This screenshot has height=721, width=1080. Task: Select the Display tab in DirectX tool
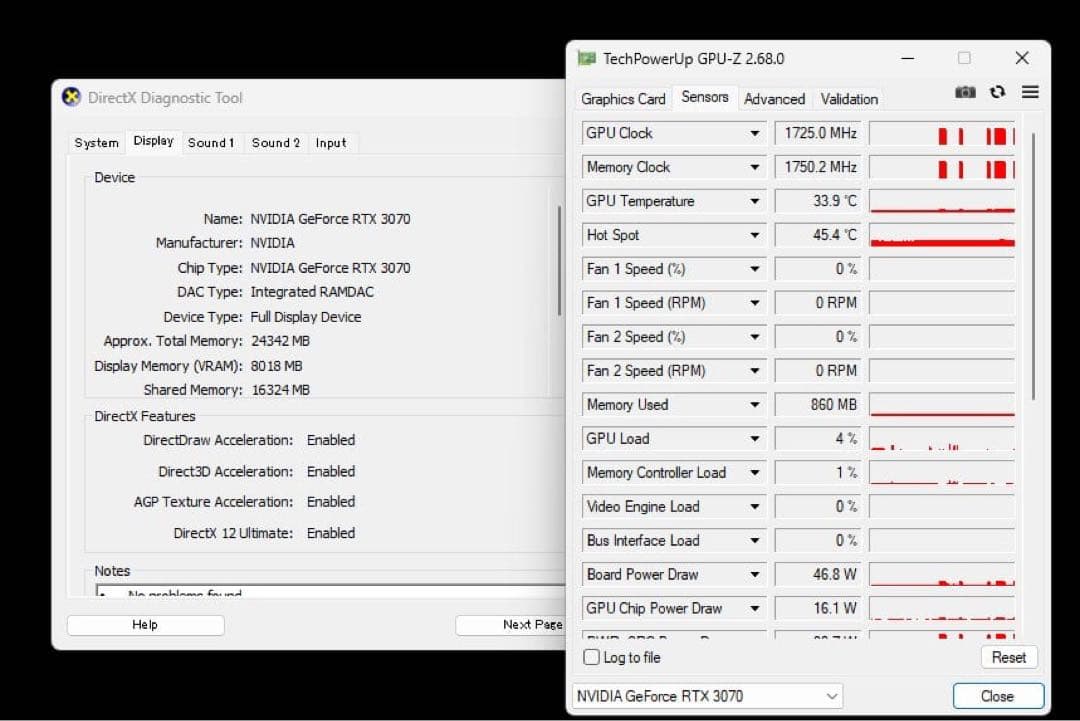pyautogui.click(x=154, y=140)
